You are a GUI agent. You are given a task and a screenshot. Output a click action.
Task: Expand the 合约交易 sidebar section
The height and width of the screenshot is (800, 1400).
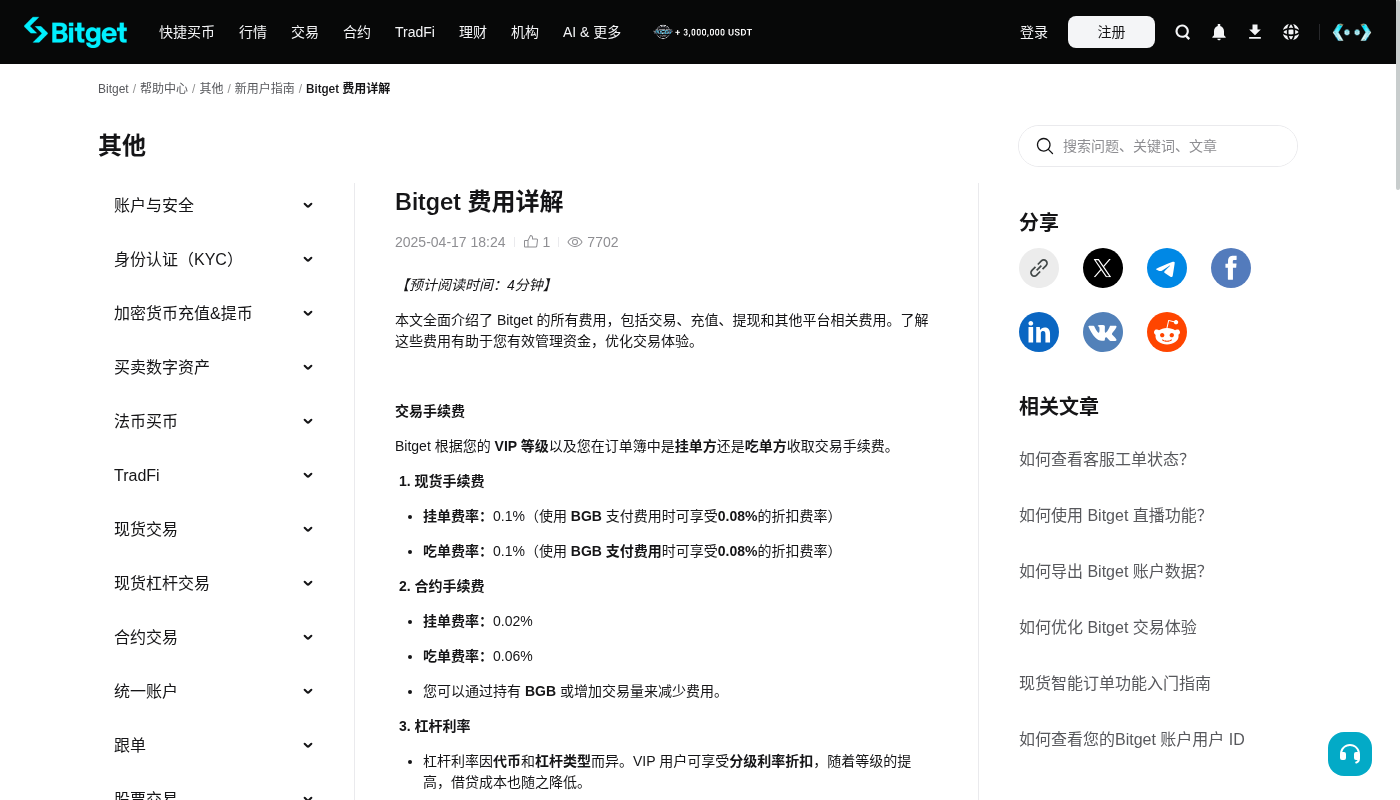[214, 637]
